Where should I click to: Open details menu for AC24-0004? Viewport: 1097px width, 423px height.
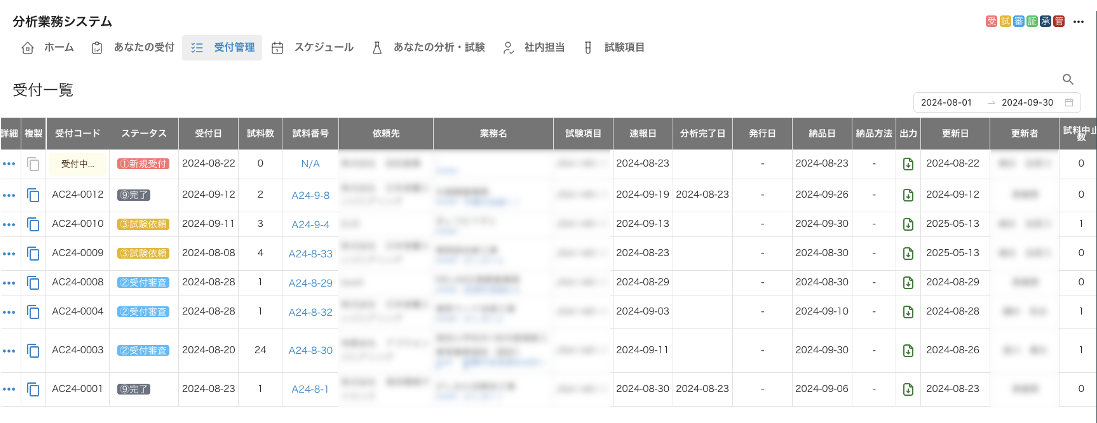click(9, 312)
